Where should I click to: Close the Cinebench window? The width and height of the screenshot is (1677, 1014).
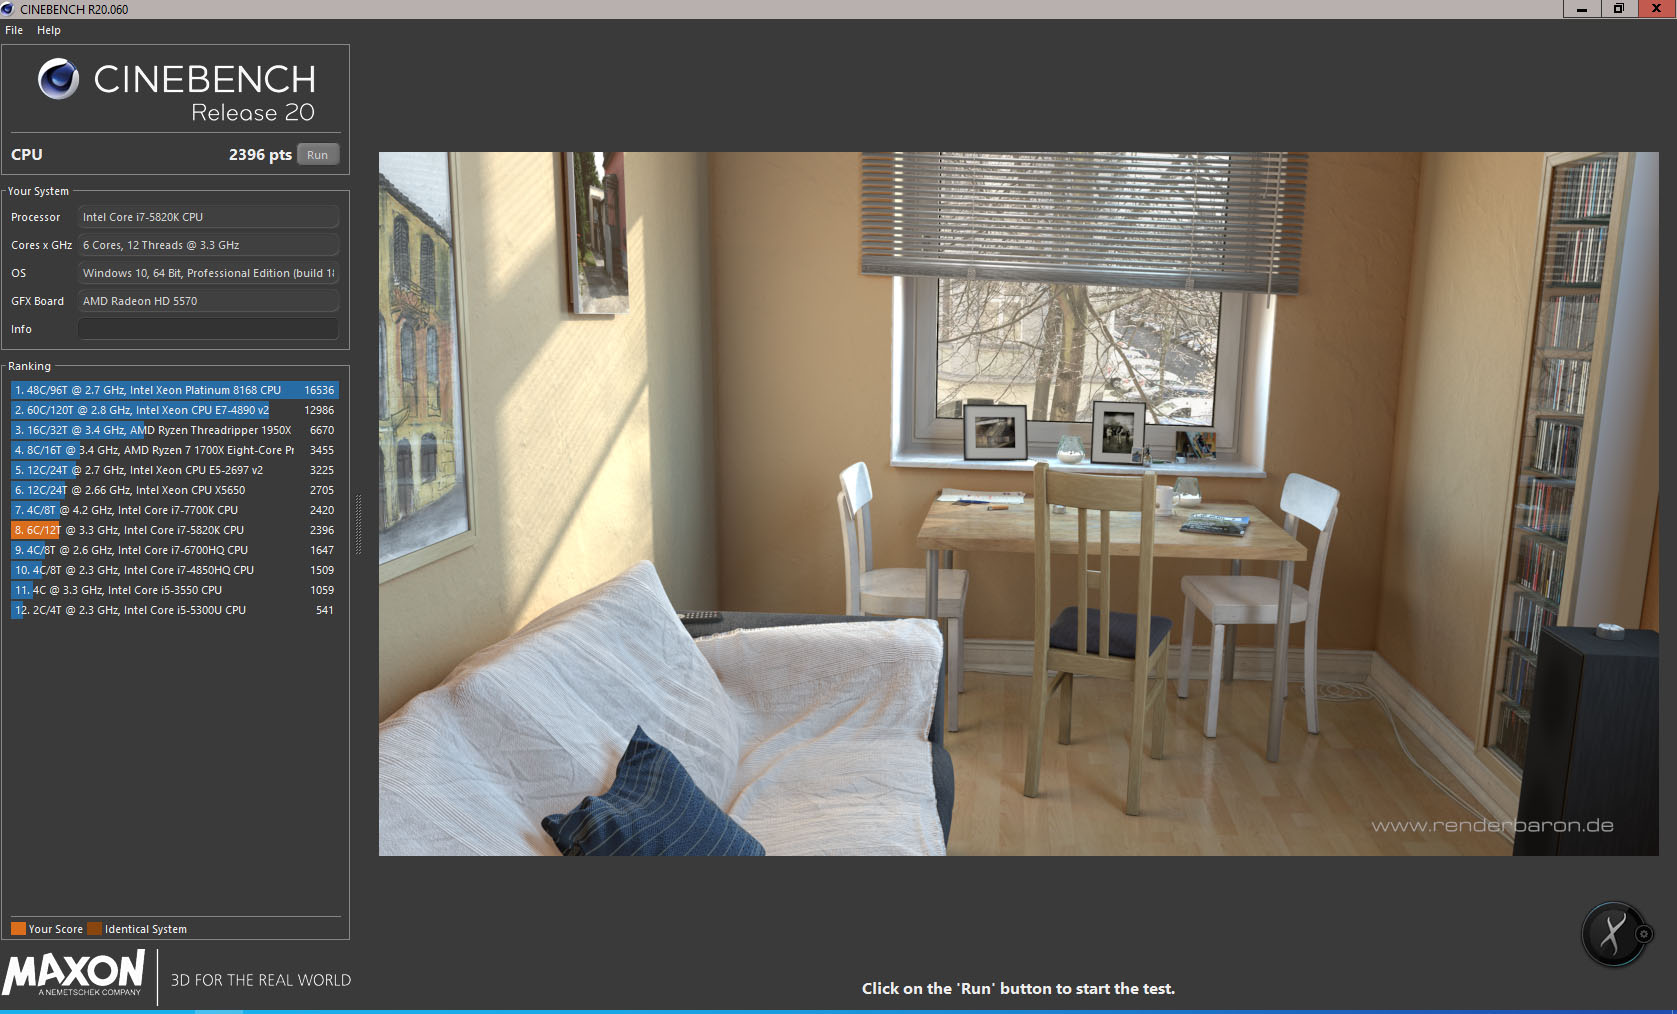point(1657,9)
